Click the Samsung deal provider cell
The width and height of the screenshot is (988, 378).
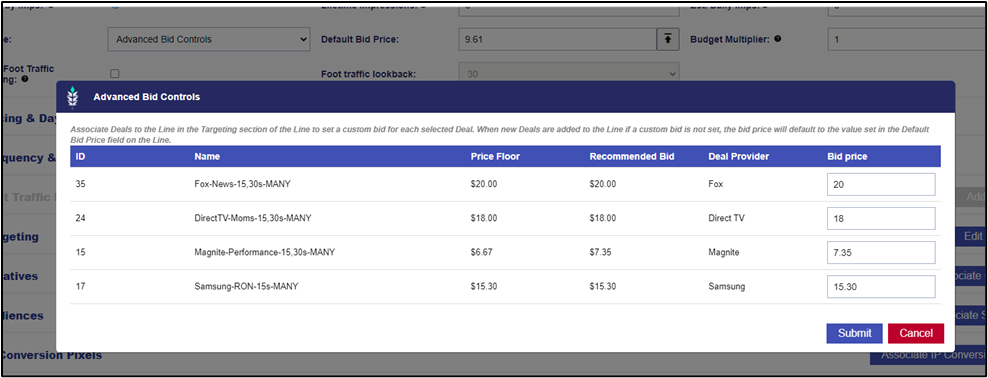click(727, 287)
